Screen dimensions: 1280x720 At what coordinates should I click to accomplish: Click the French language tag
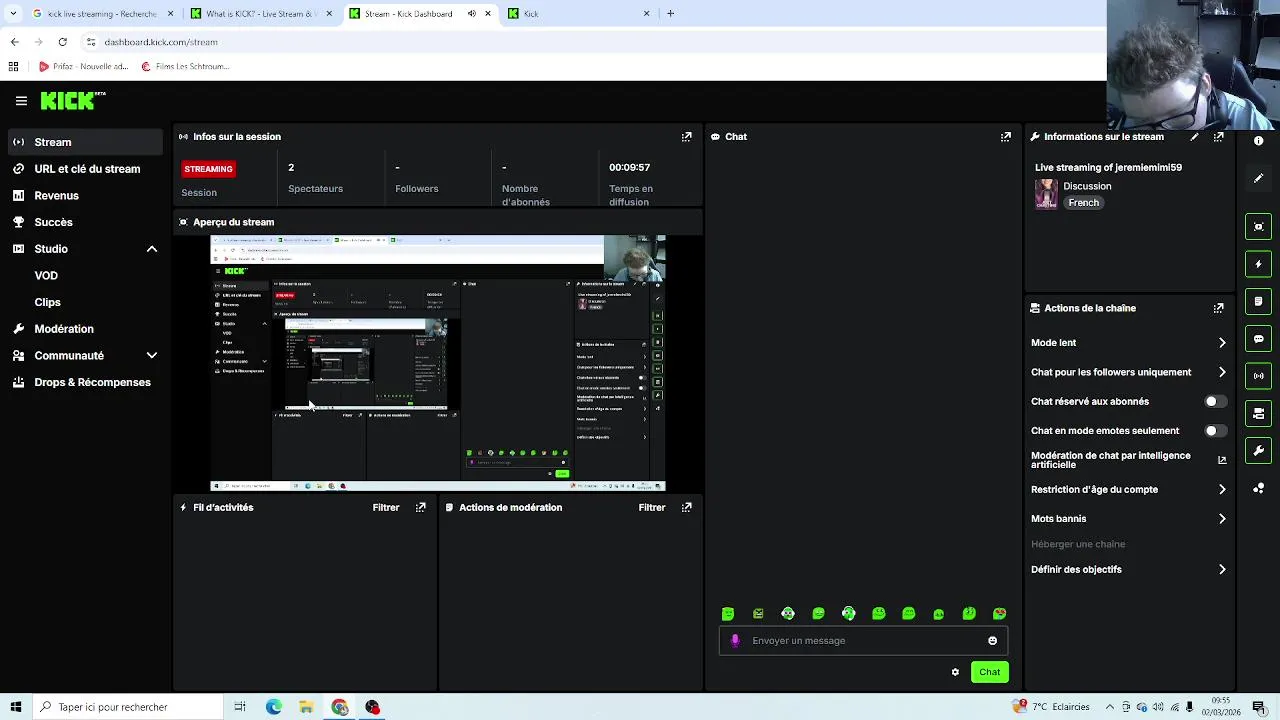pyautogui.click(x=1083, y=203)
